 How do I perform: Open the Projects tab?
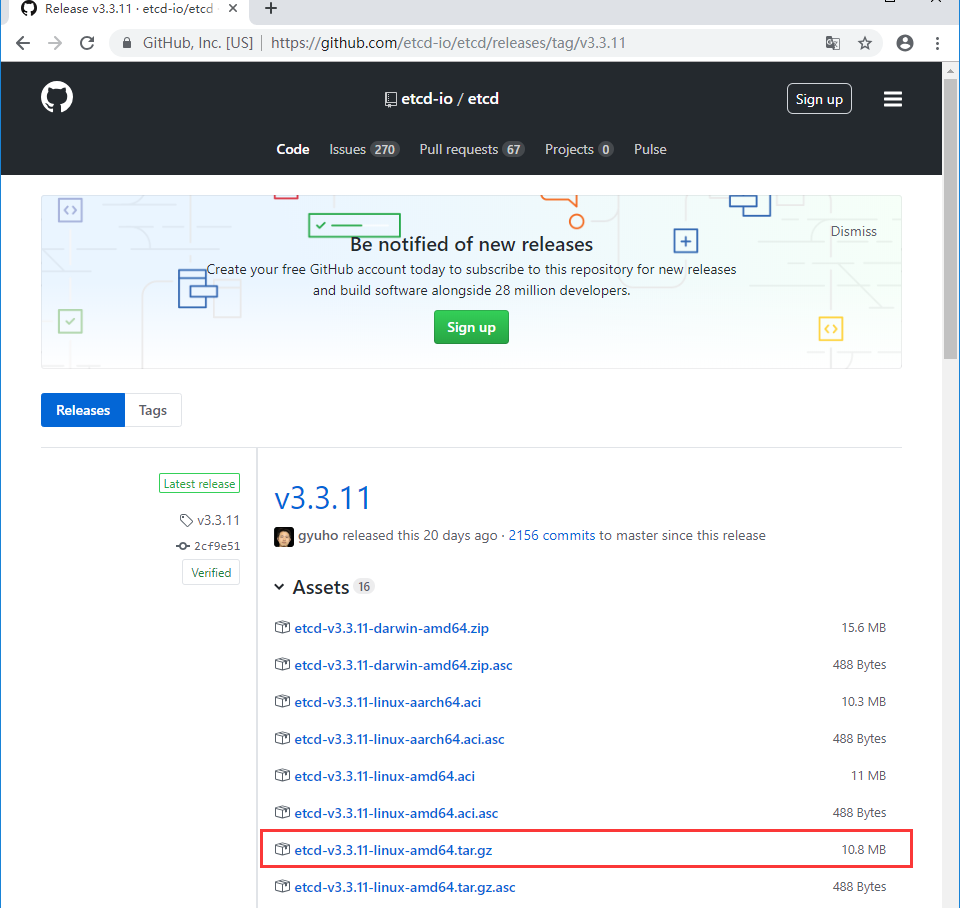579,149
